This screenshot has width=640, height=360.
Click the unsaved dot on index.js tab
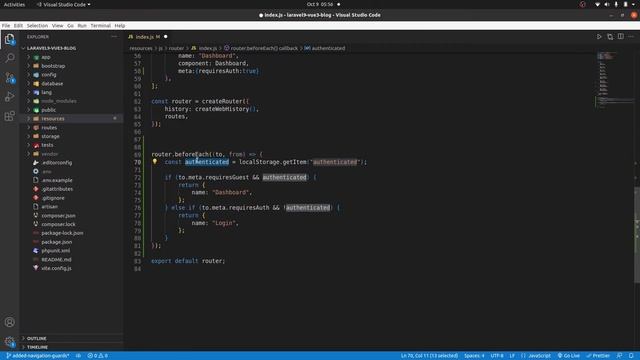[165, 37]
